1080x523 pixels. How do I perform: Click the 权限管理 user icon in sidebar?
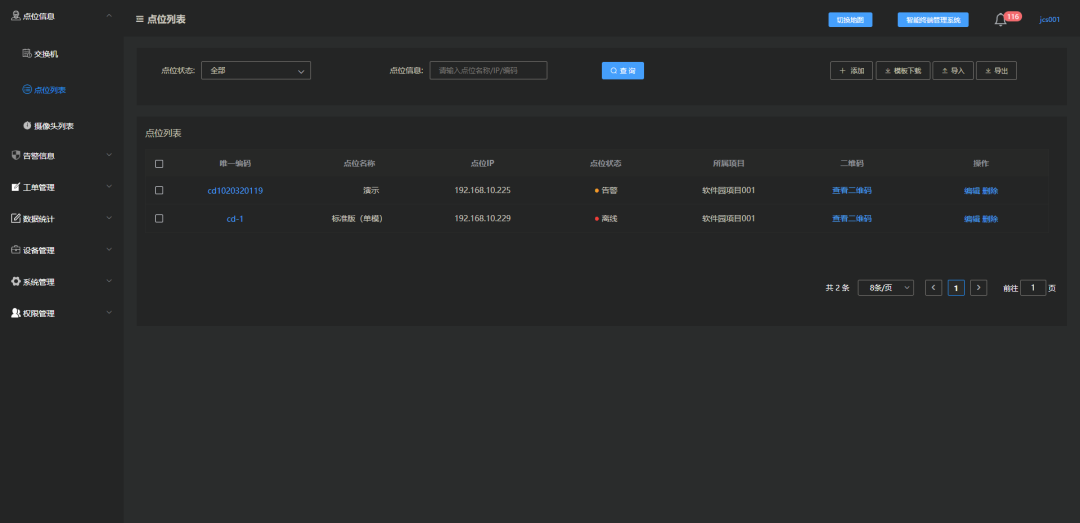[x=16, y=313]
